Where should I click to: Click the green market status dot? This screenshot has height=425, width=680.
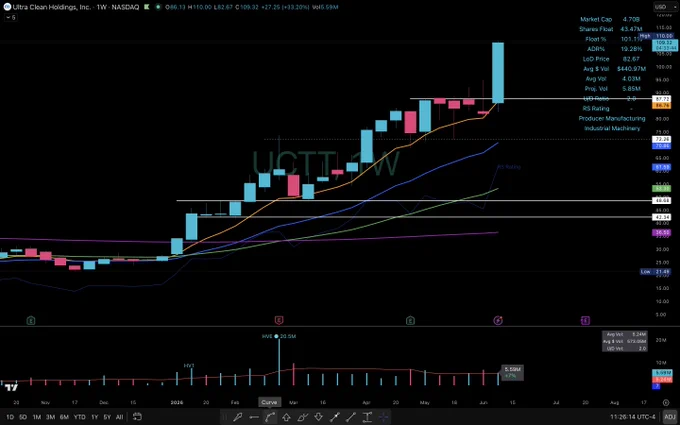coord(158,7)
